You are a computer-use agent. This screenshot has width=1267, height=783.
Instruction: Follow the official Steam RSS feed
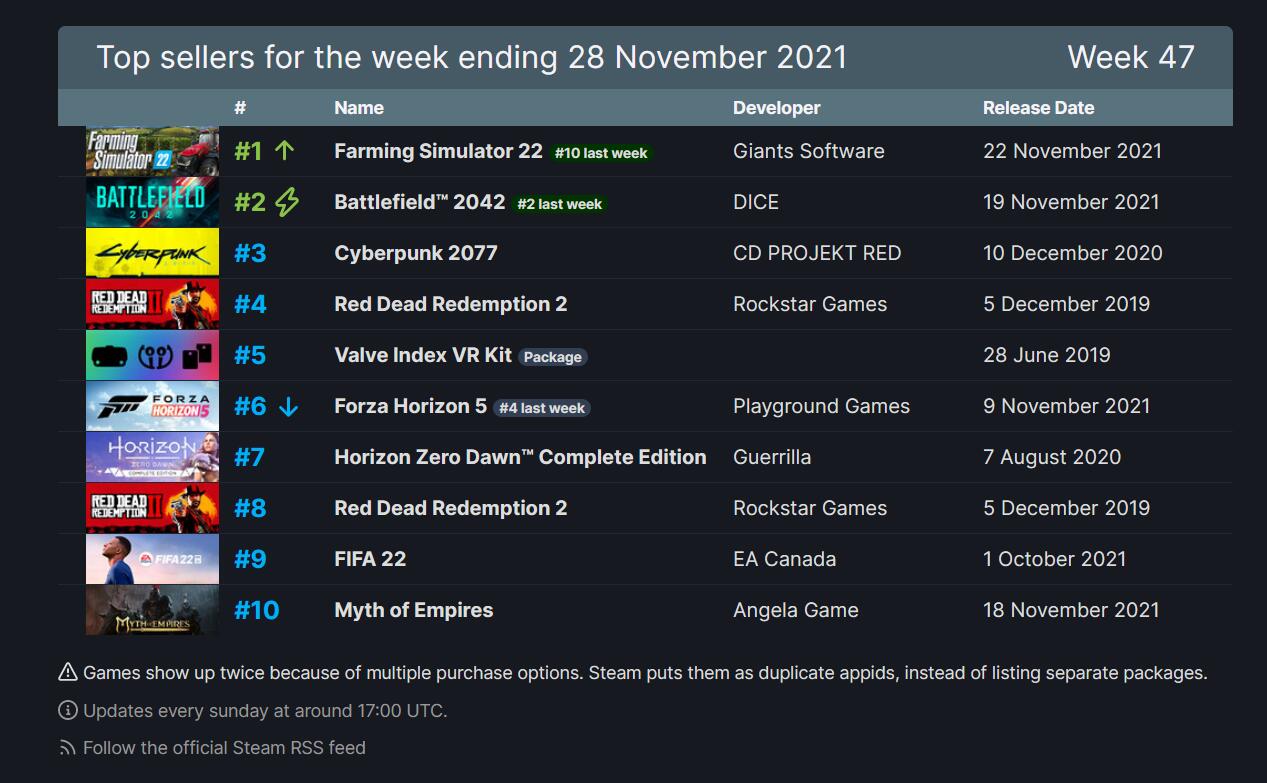click(x=224, y=748)
